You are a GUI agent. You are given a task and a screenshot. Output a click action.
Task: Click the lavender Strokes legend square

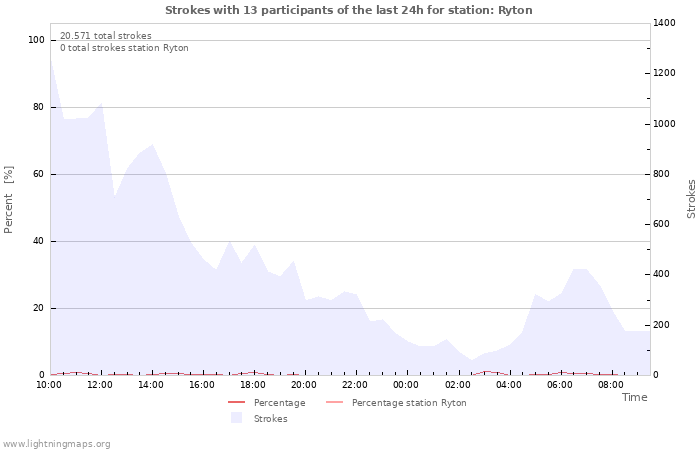click(236, 418)
